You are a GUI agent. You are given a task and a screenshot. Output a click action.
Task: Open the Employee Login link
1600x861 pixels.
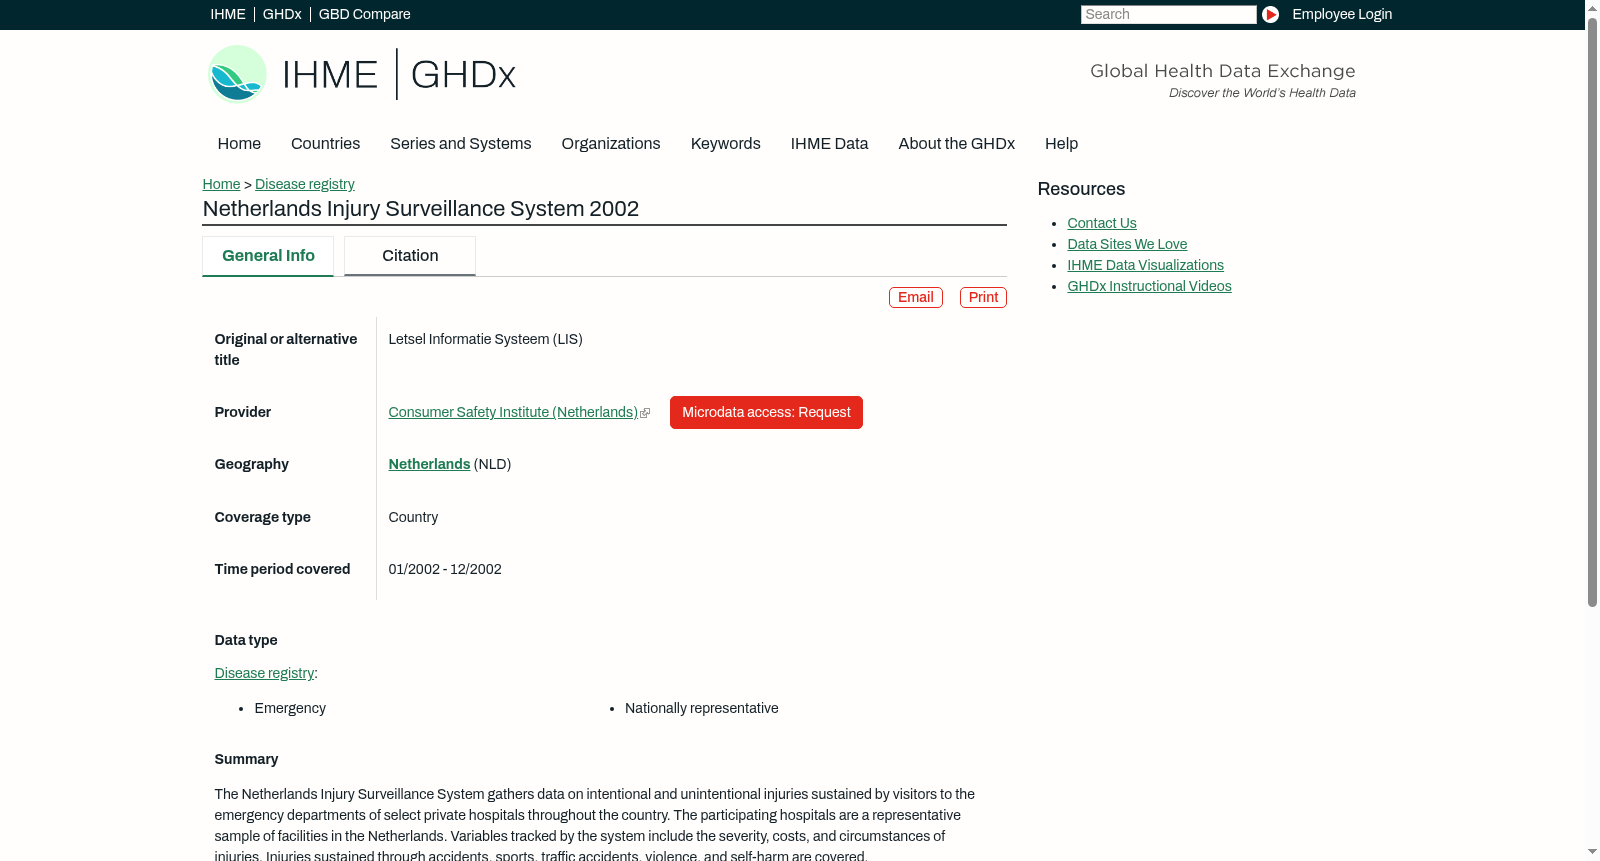1342,14
